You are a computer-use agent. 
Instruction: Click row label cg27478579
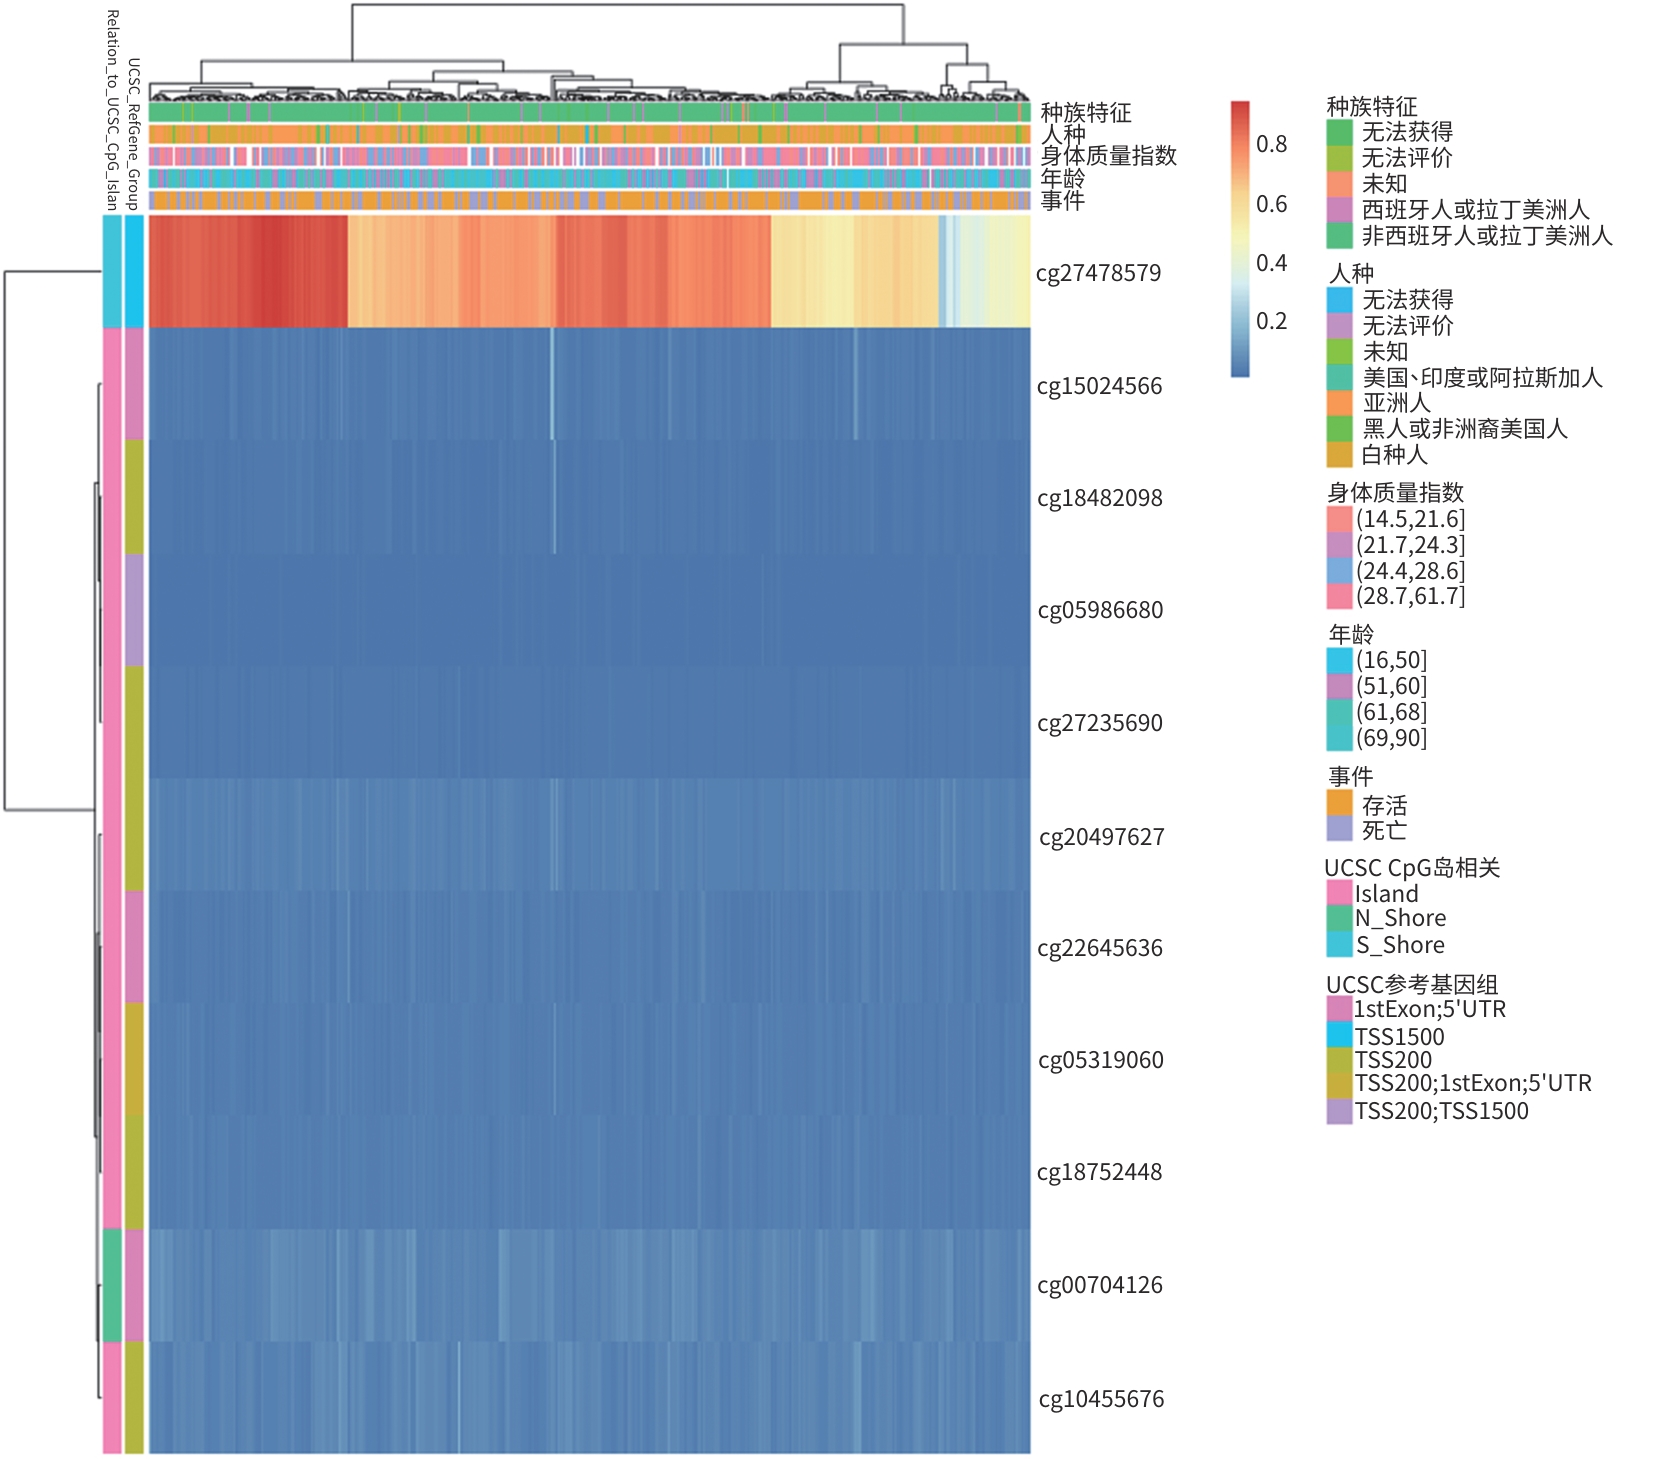click(1098, 273)
